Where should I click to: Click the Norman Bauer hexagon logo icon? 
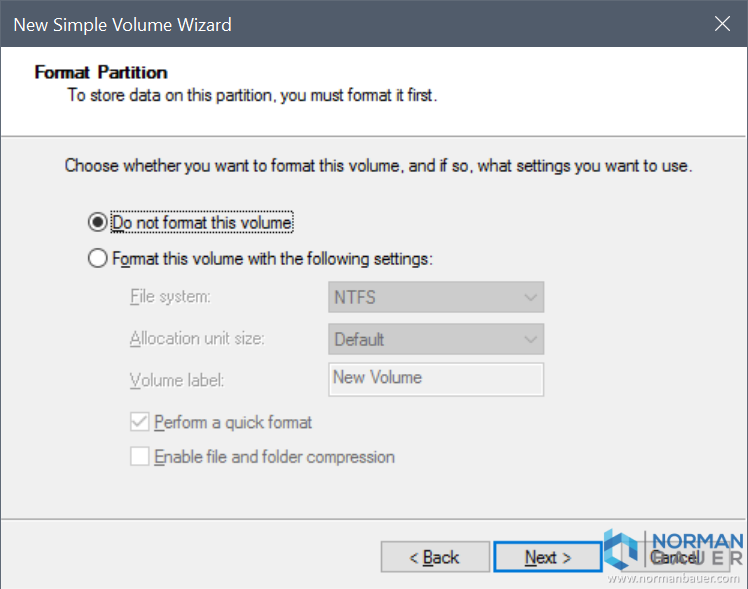tap(621, 550)
